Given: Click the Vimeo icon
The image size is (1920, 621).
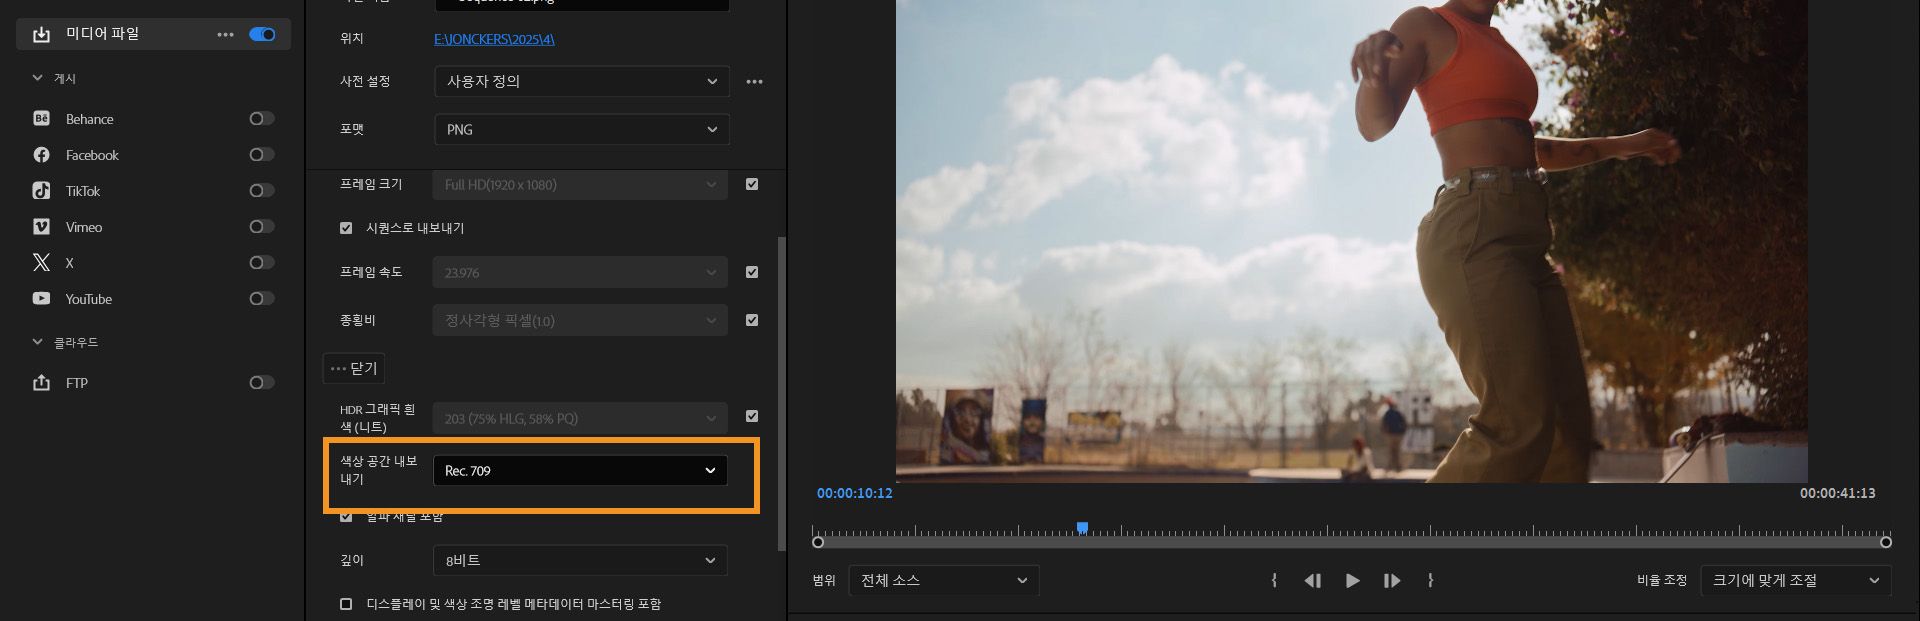Looking at the screenshot, I should coord(41,226).
